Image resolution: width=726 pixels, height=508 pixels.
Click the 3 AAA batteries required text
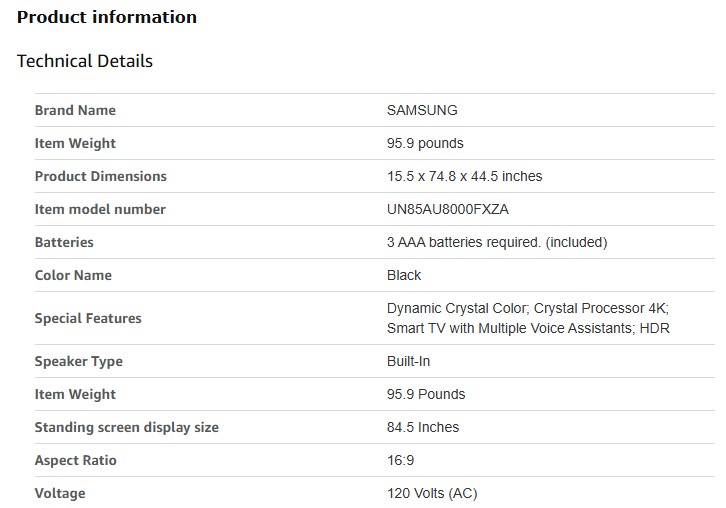click(497, 242)
